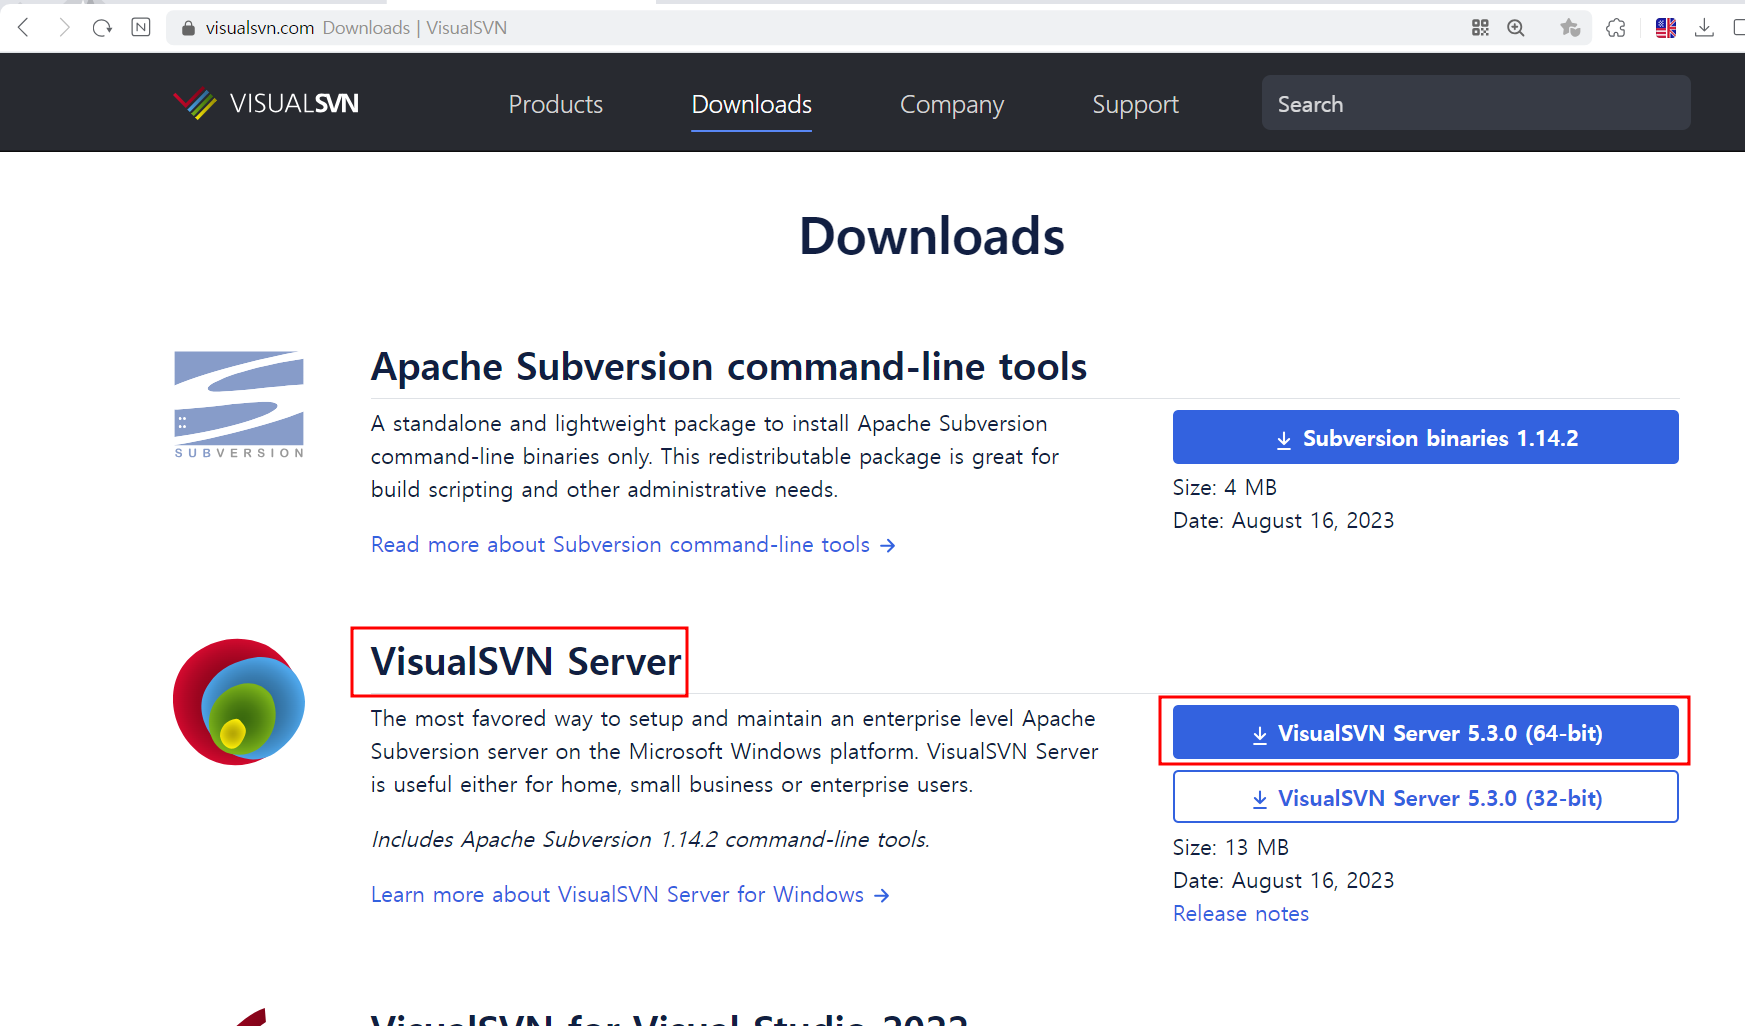The height and width of the screenshot is (1026, 1745).
Task: Click the VisualSVN Server circular logo
Action: (x=239, y=702)
